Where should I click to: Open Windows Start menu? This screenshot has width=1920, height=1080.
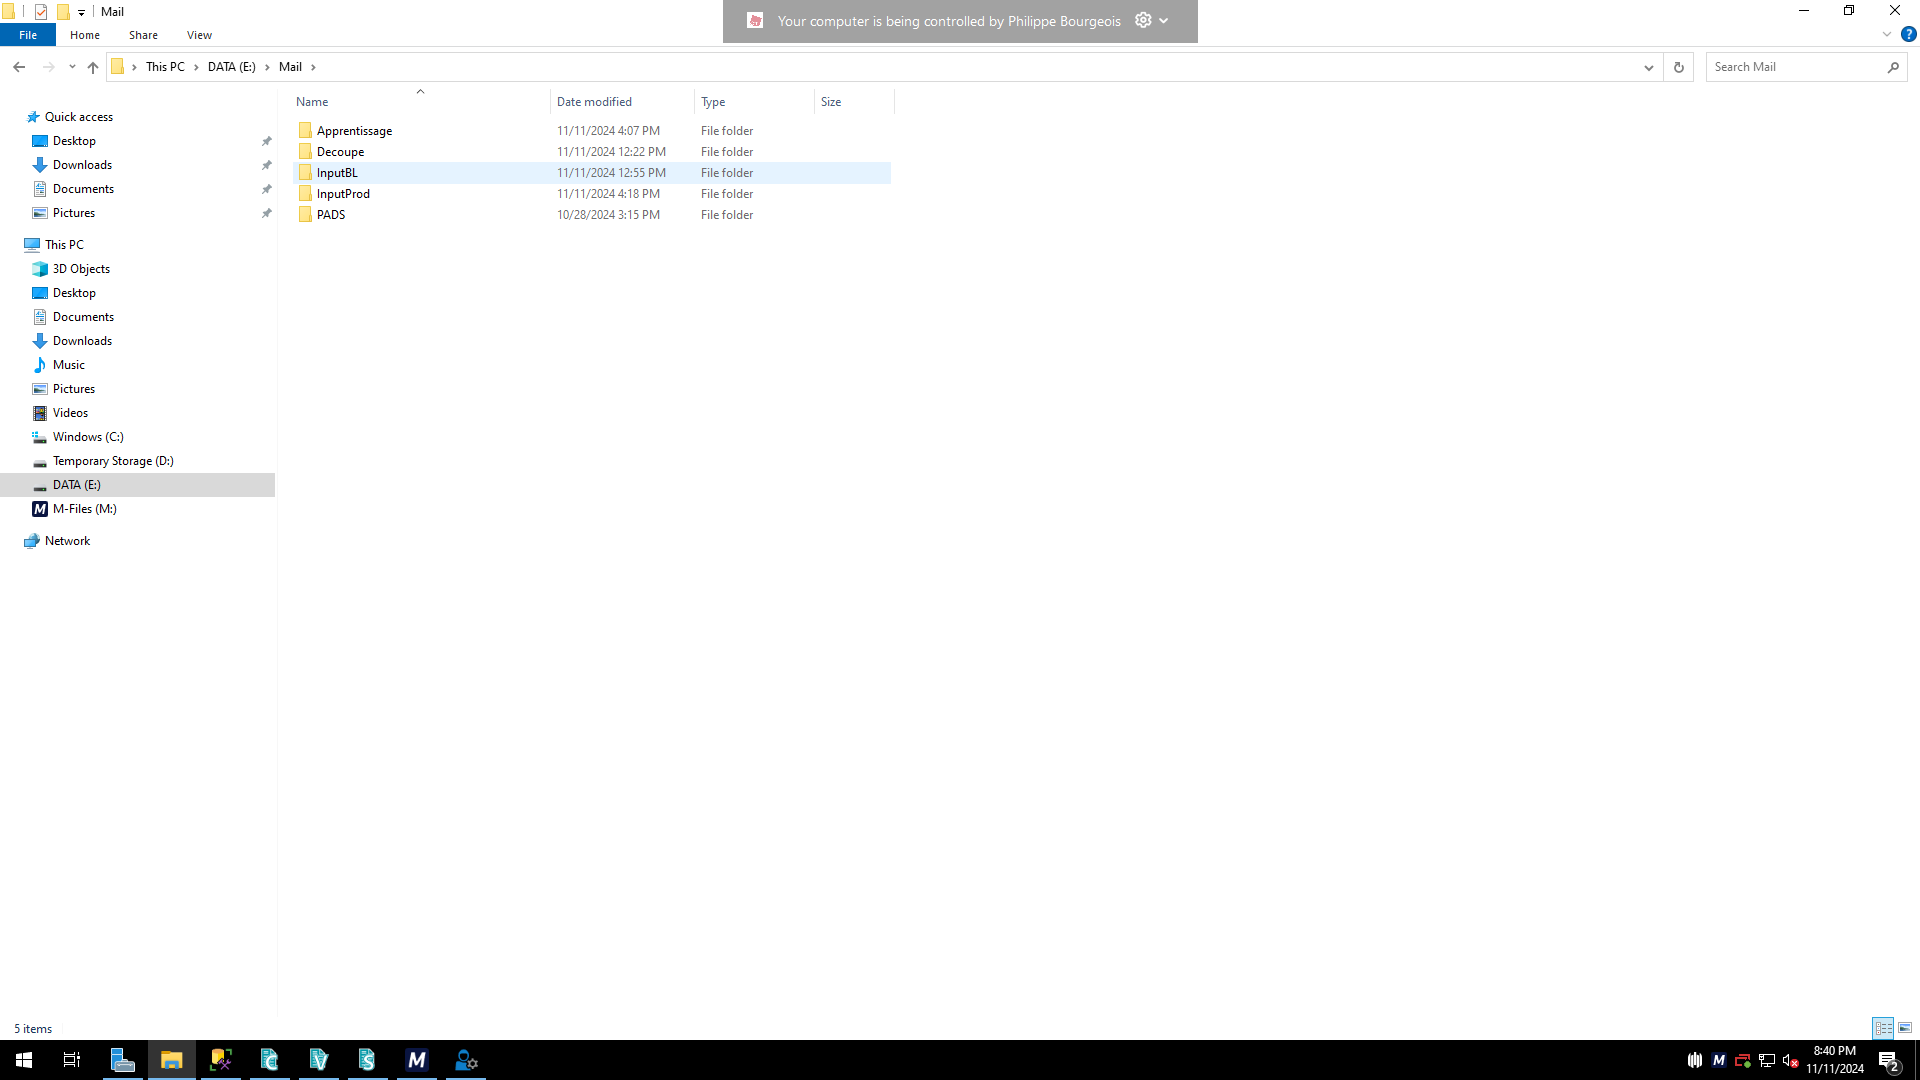click(x=24, y=1060)
